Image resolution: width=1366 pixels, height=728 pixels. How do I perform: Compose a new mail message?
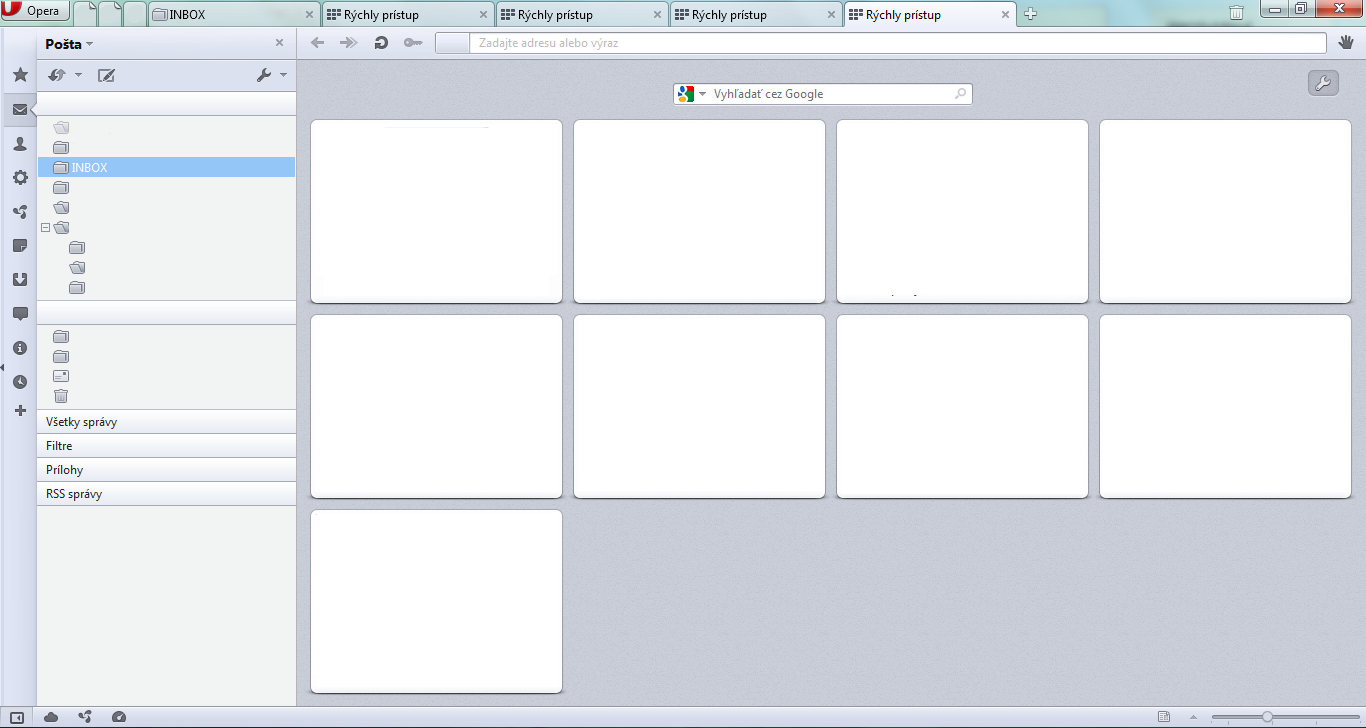pos(106,75)
